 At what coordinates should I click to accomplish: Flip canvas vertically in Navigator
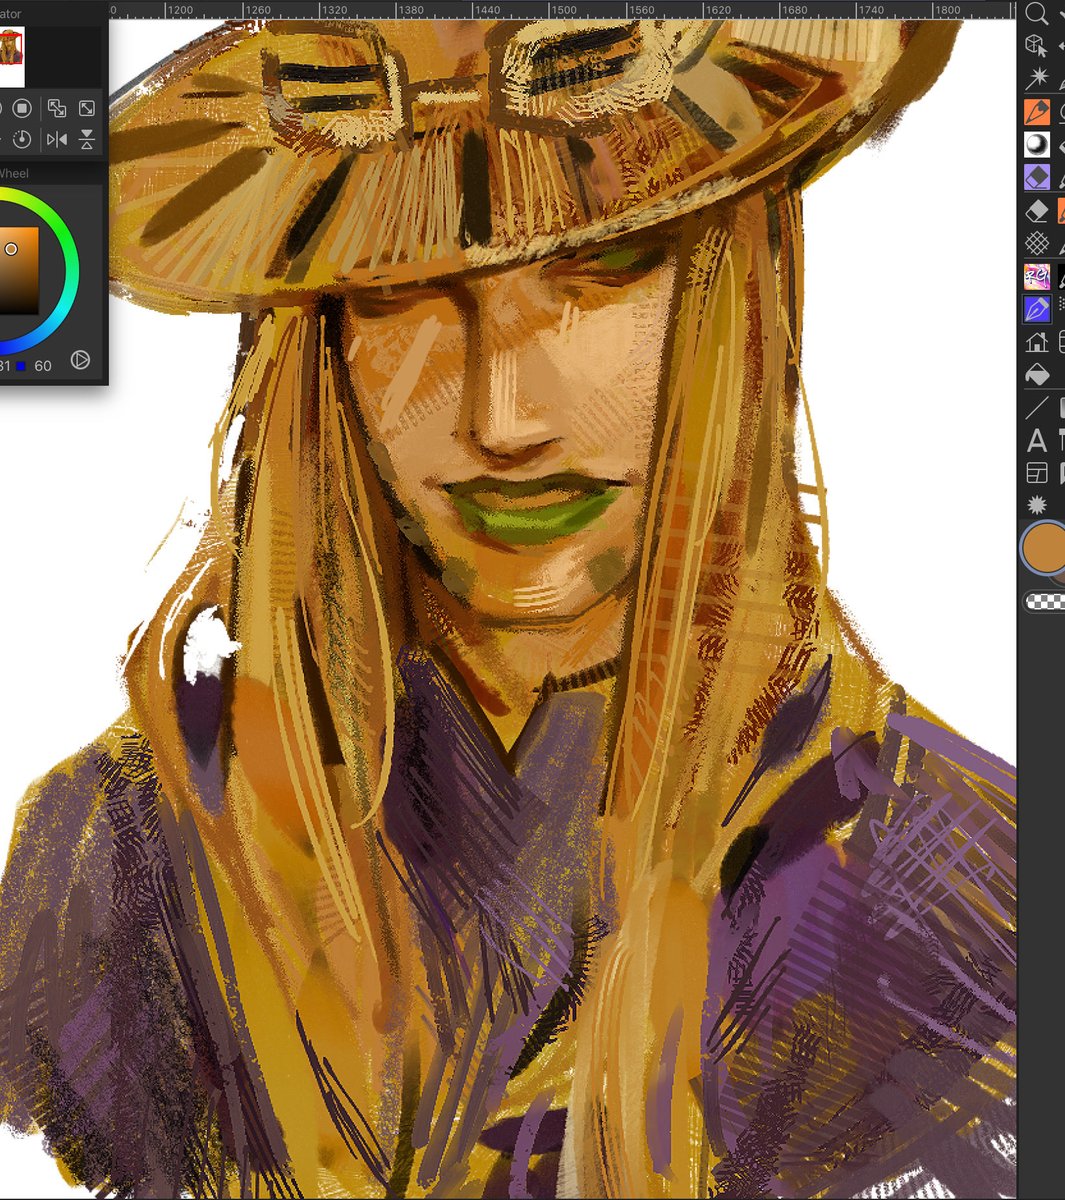pos(87,139)
